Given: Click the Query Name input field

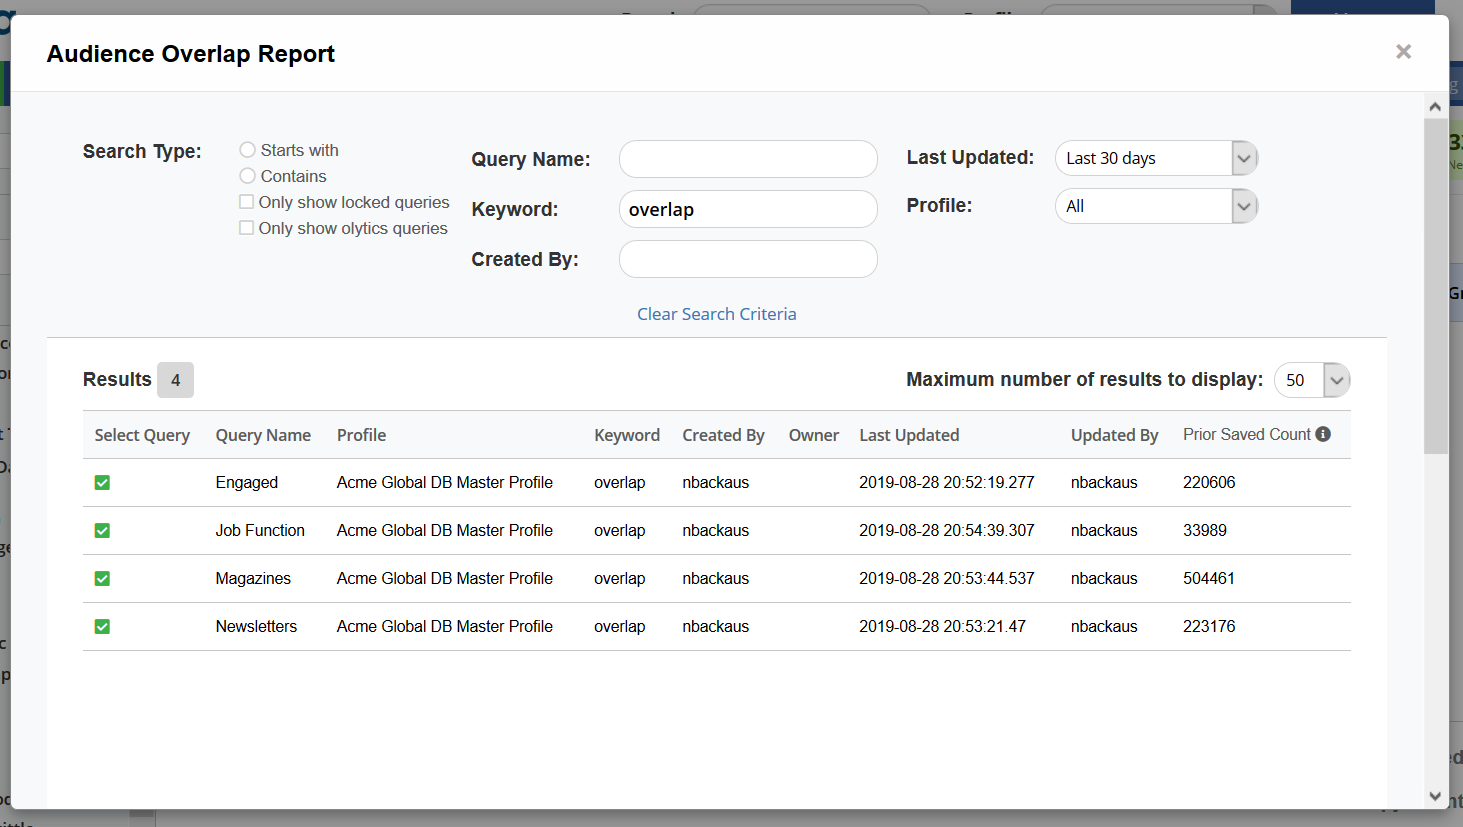Looking at the screenshot, I should click(x=748, y=159).
